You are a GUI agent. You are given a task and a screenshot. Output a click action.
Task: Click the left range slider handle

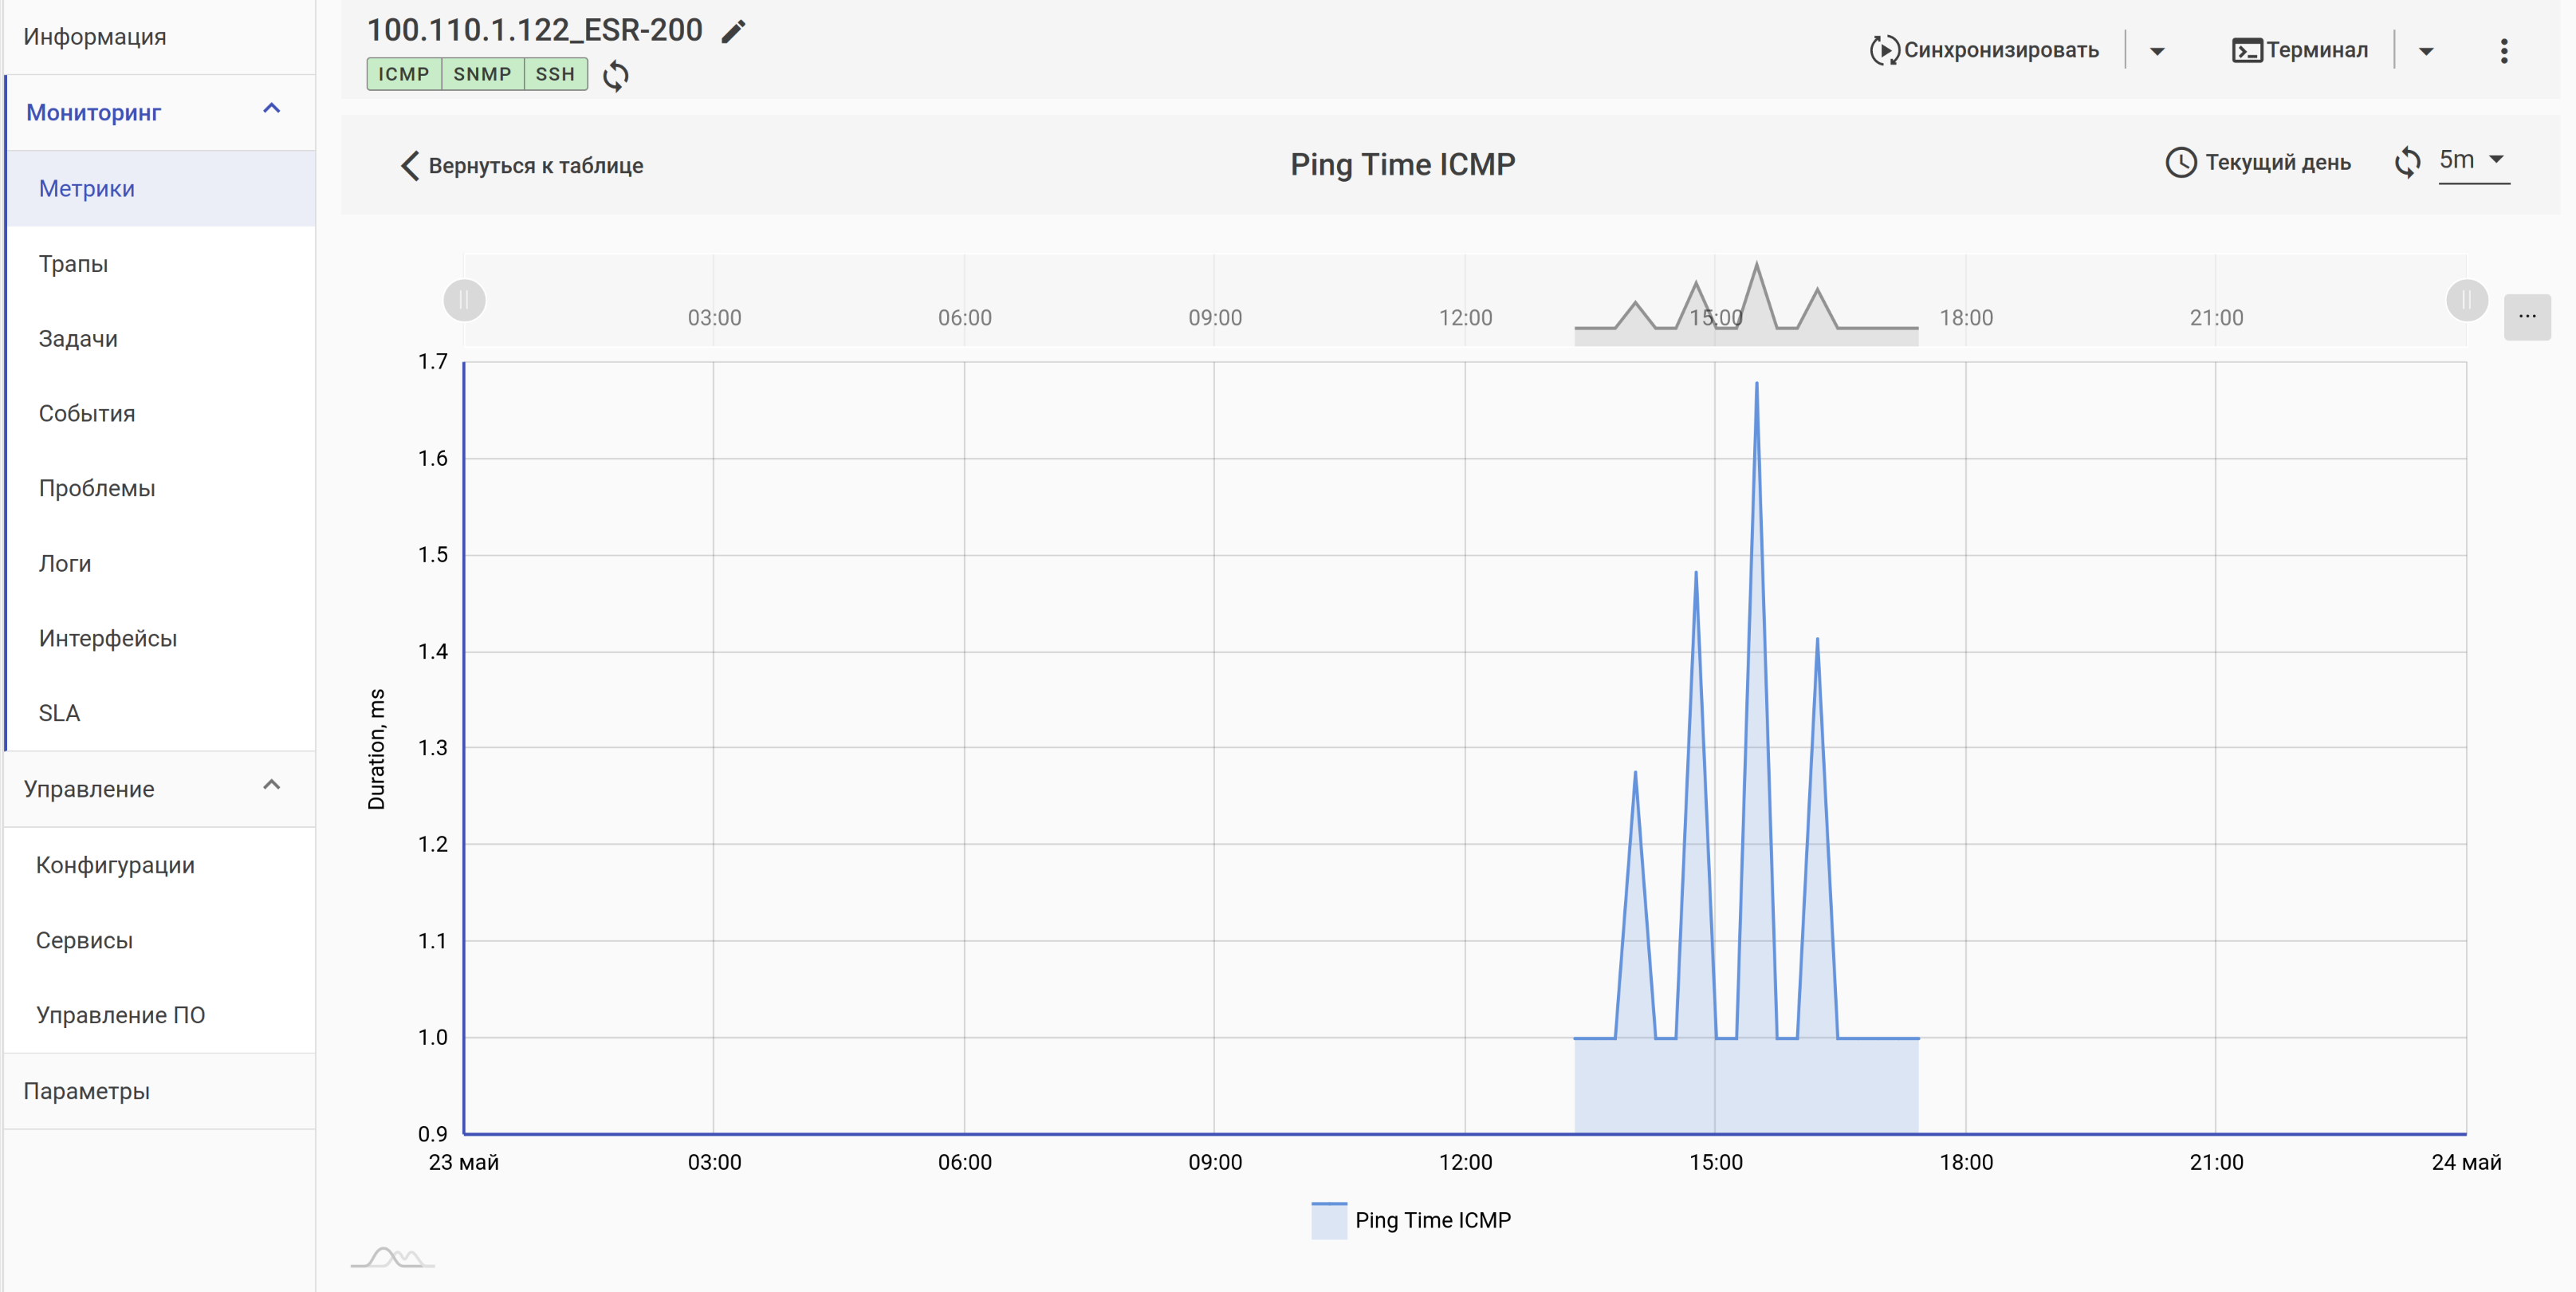tap(464, 300)
